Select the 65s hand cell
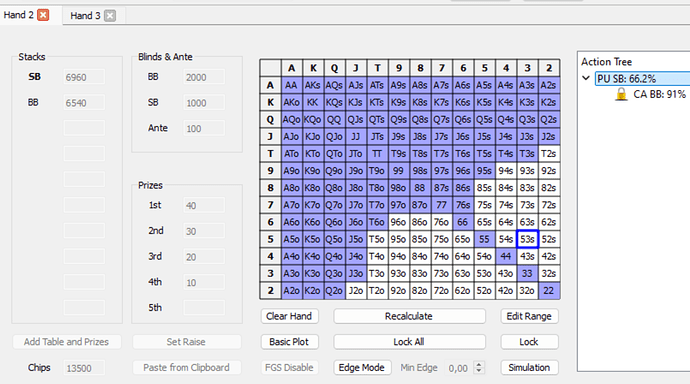This screenshot has width=690, height=384. click(x=484, y=222)
